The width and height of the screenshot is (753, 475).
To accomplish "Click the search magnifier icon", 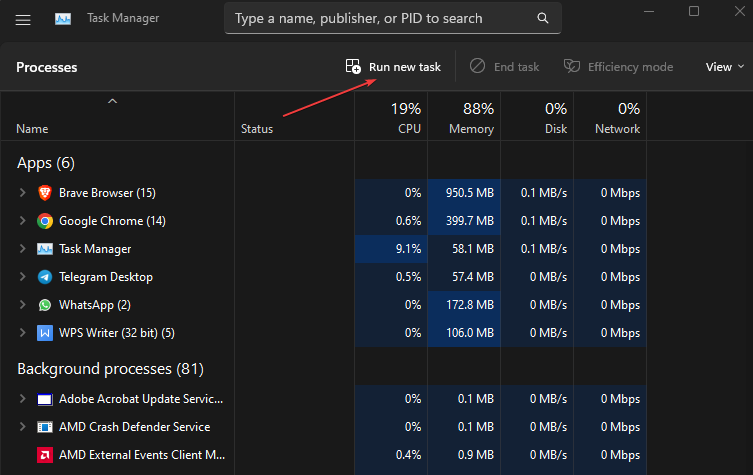I will [x=543, y=18].
